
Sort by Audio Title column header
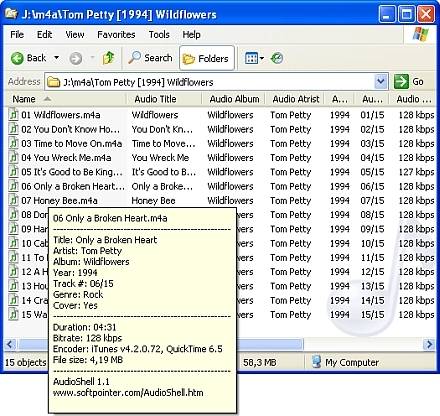click(x=164, y=99)
